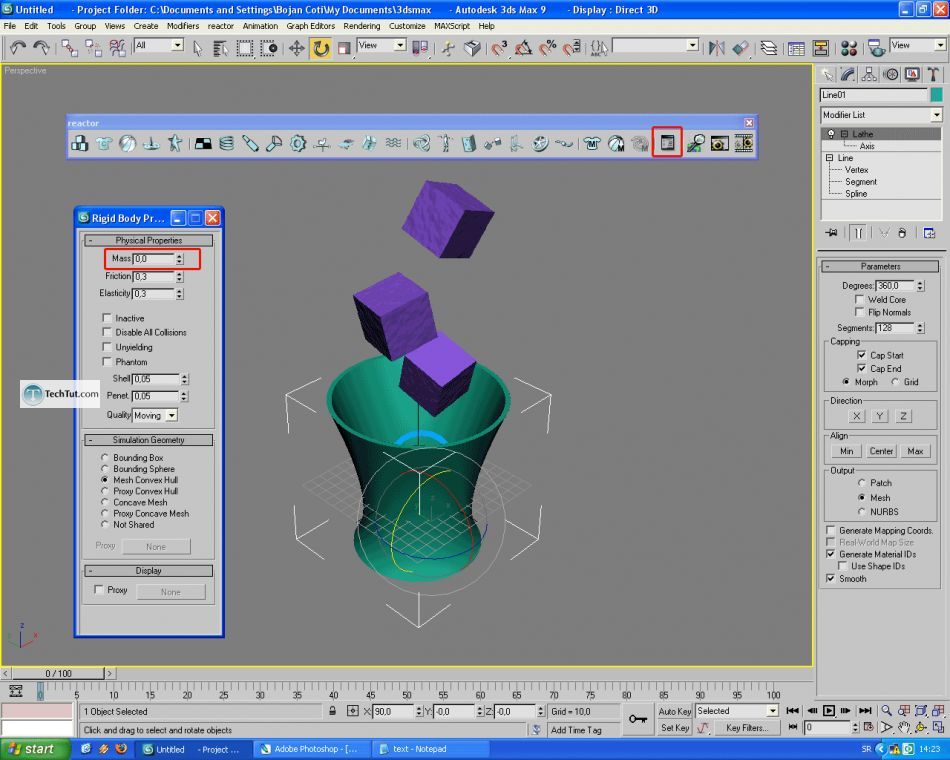
Task: Click the Y direction button
Action: point(880,416)
